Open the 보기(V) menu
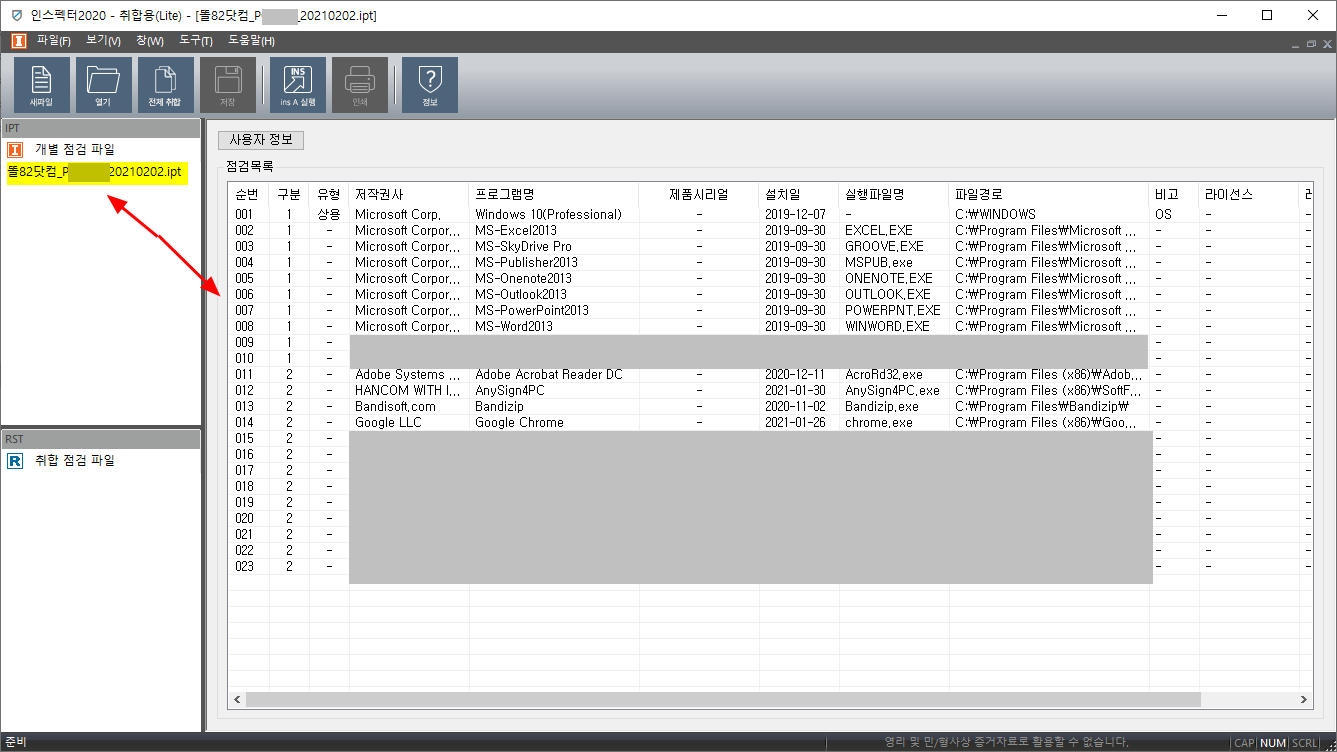1337x752 pixels. point(103,41)
